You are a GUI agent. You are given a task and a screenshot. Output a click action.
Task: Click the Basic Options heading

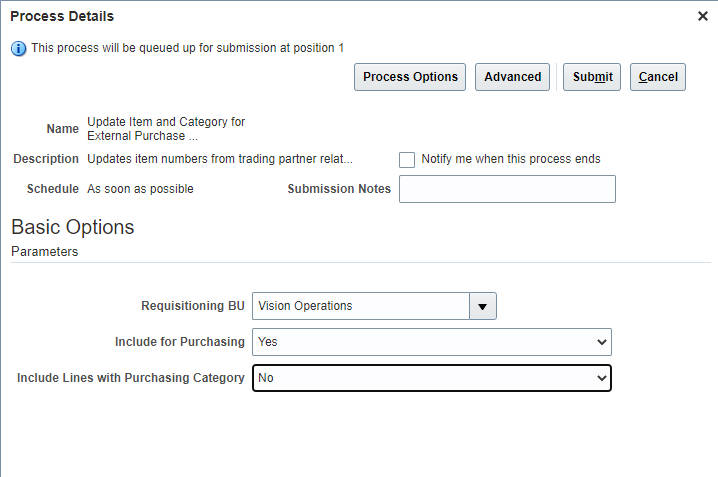[x=72, y=227]
